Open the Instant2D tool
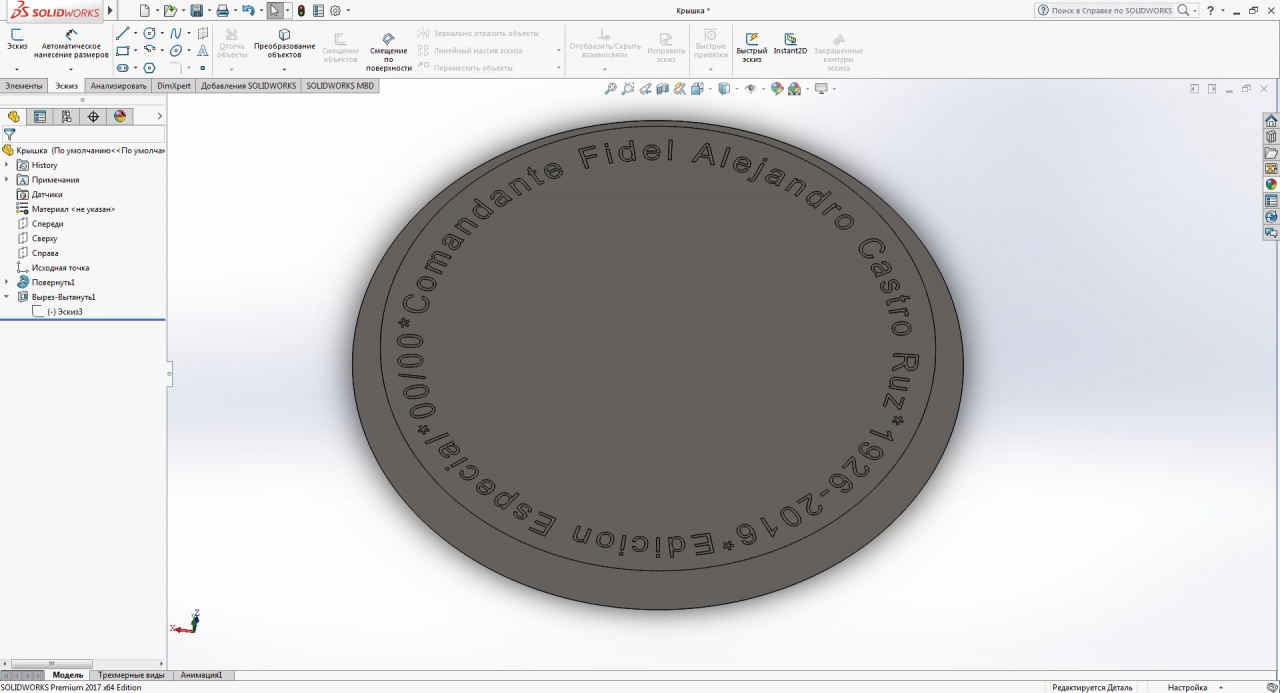This screenshot has height=693, width=1280. [x=790, y=43]
